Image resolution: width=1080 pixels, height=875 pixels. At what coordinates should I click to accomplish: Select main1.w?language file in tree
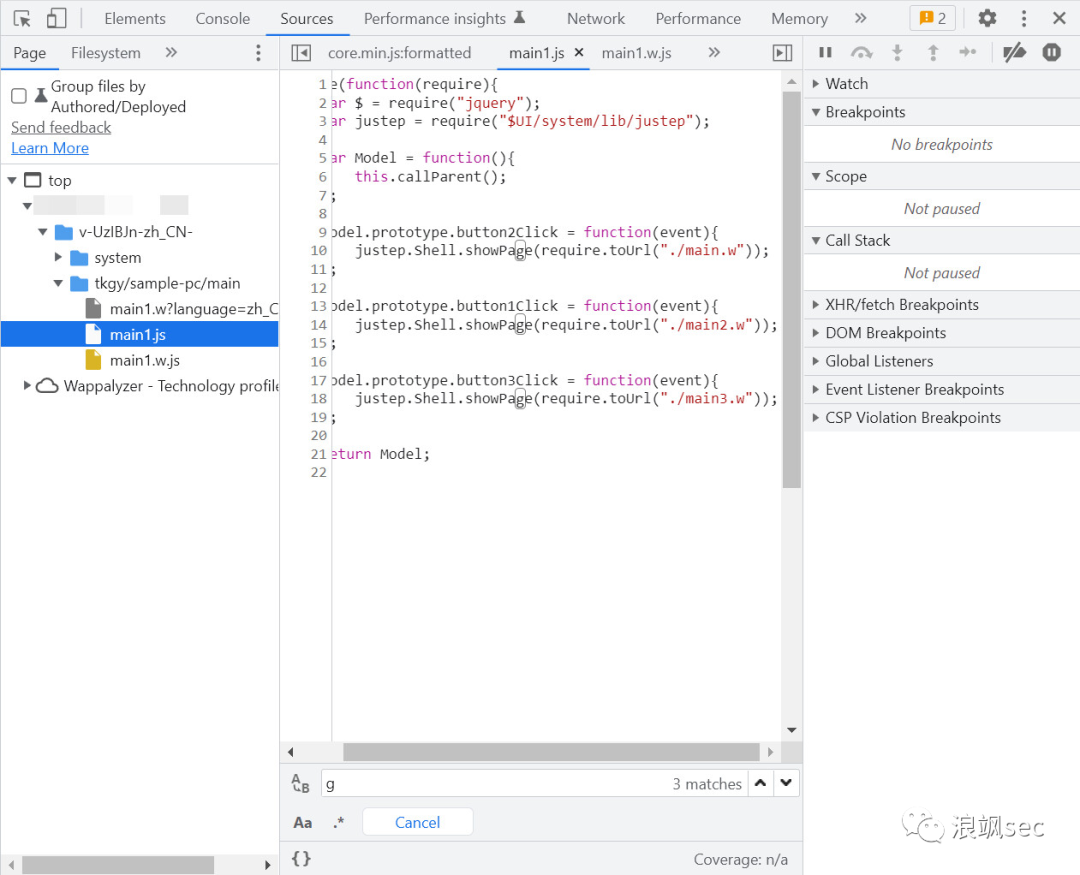pos(182,309)
